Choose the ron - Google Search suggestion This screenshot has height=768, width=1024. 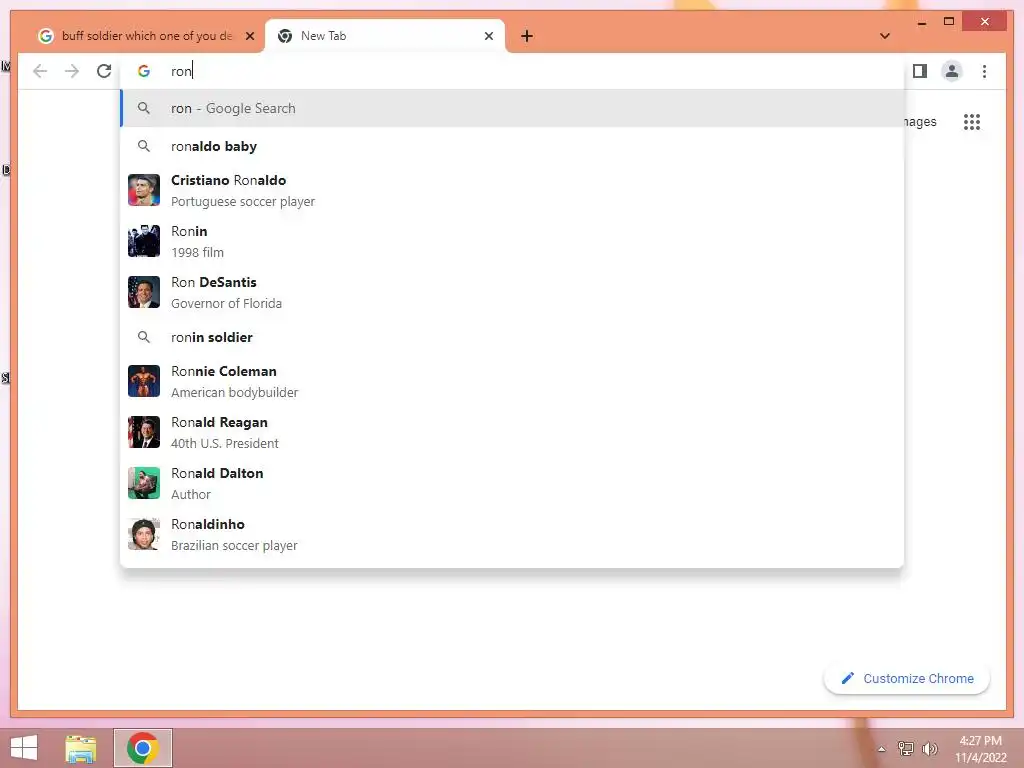[x=512, y=108]
